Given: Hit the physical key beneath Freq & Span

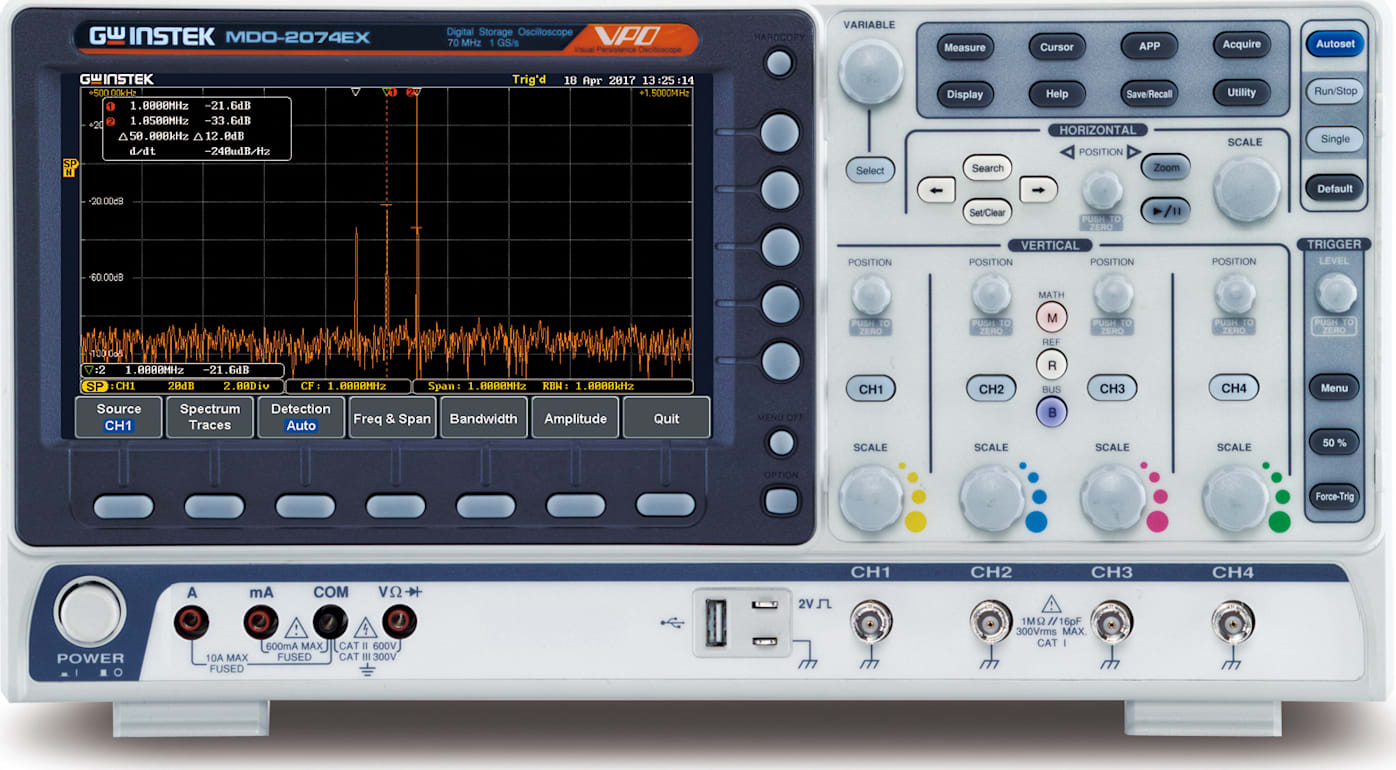Looking at the screenshot, I should coord(395,506).
